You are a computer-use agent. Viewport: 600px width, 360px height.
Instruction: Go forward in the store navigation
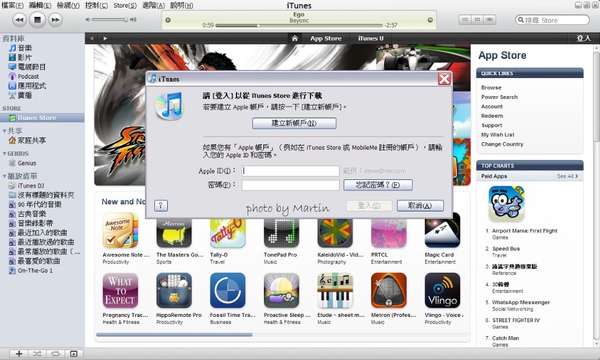105,38
